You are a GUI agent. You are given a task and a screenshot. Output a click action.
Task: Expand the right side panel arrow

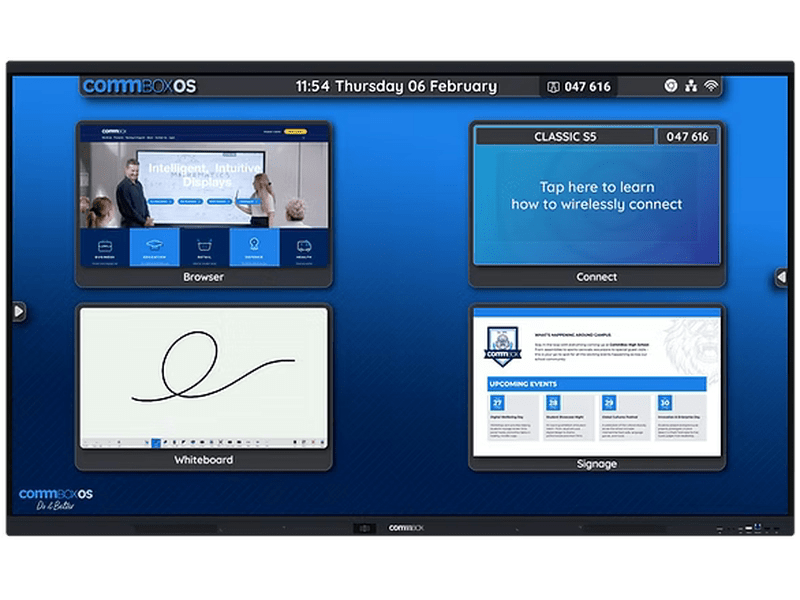pos(781,277)
